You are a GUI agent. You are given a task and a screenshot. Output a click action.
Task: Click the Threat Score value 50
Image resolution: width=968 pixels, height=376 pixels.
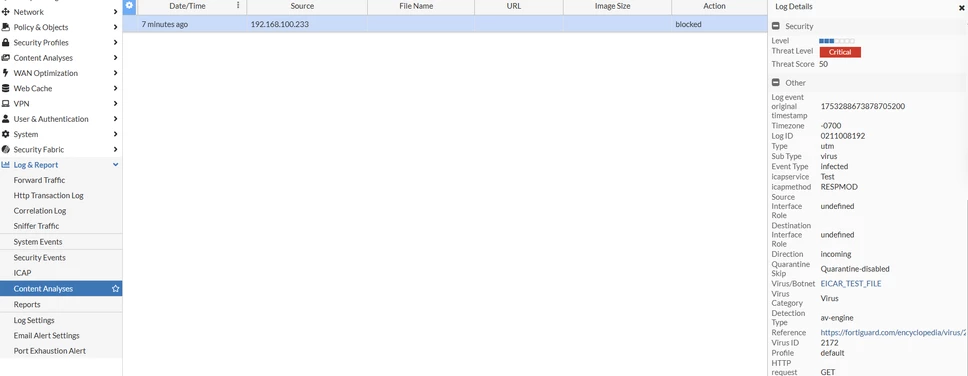824,64
